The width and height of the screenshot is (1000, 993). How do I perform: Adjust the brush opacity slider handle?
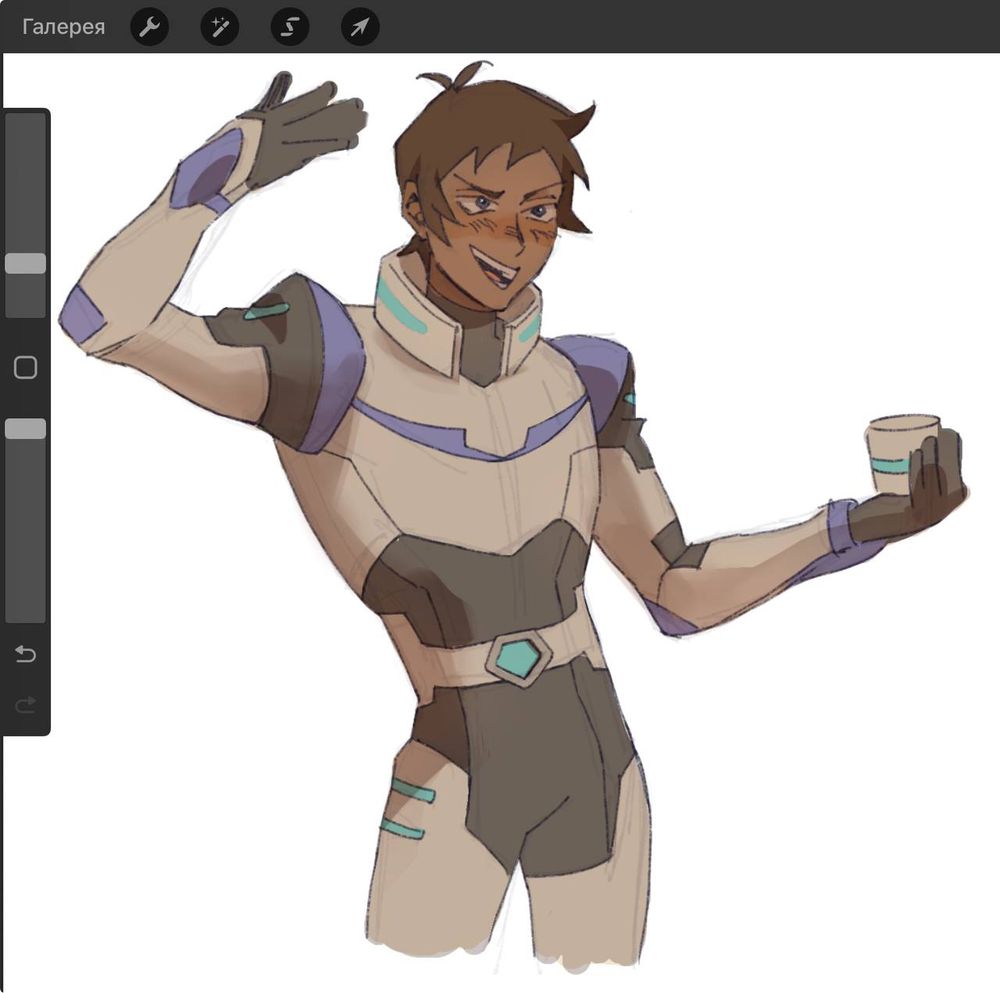(26, 429)
